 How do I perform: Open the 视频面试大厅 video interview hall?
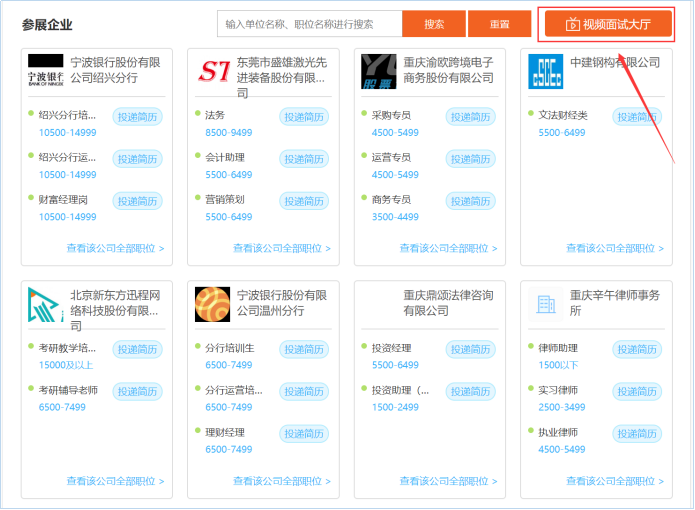point(608,24)
